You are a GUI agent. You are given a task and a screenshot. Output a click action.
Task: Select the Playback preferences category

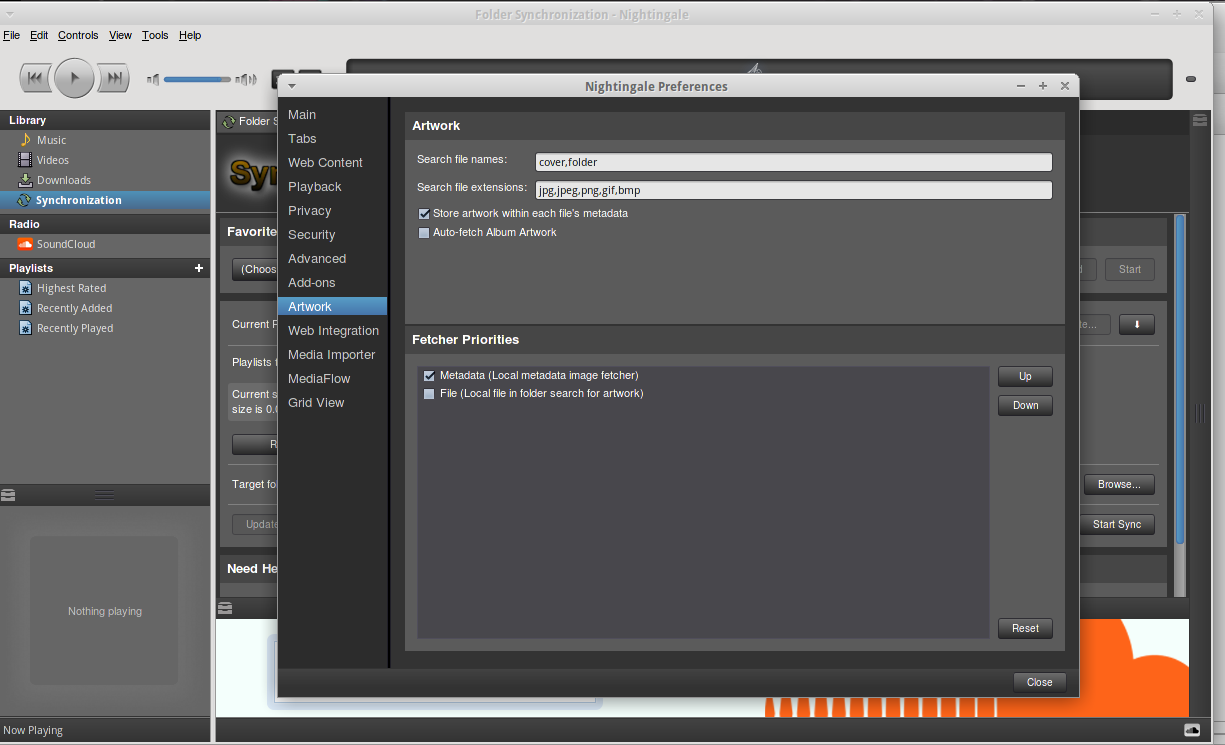click(x=332, y=187)
